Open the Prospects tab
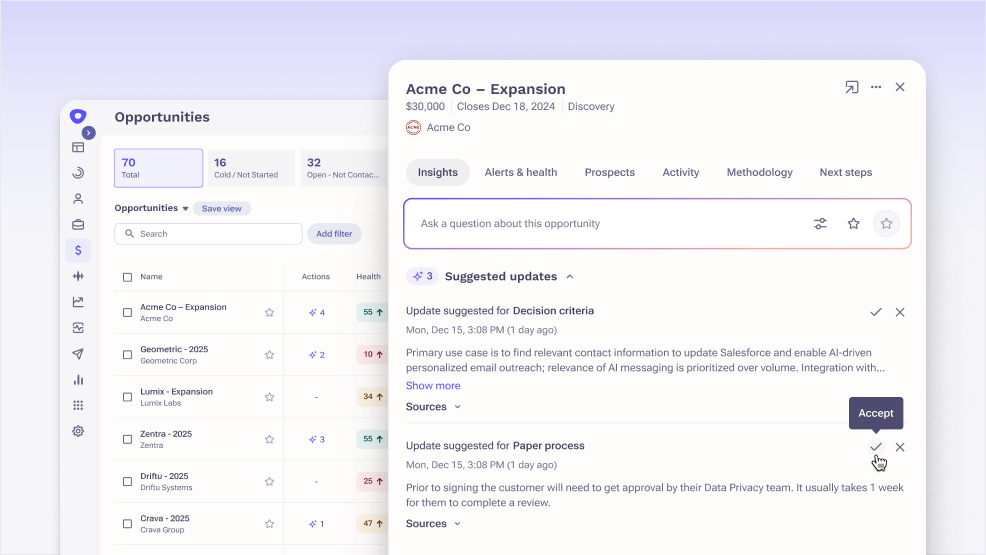 [x=609, y=172]
